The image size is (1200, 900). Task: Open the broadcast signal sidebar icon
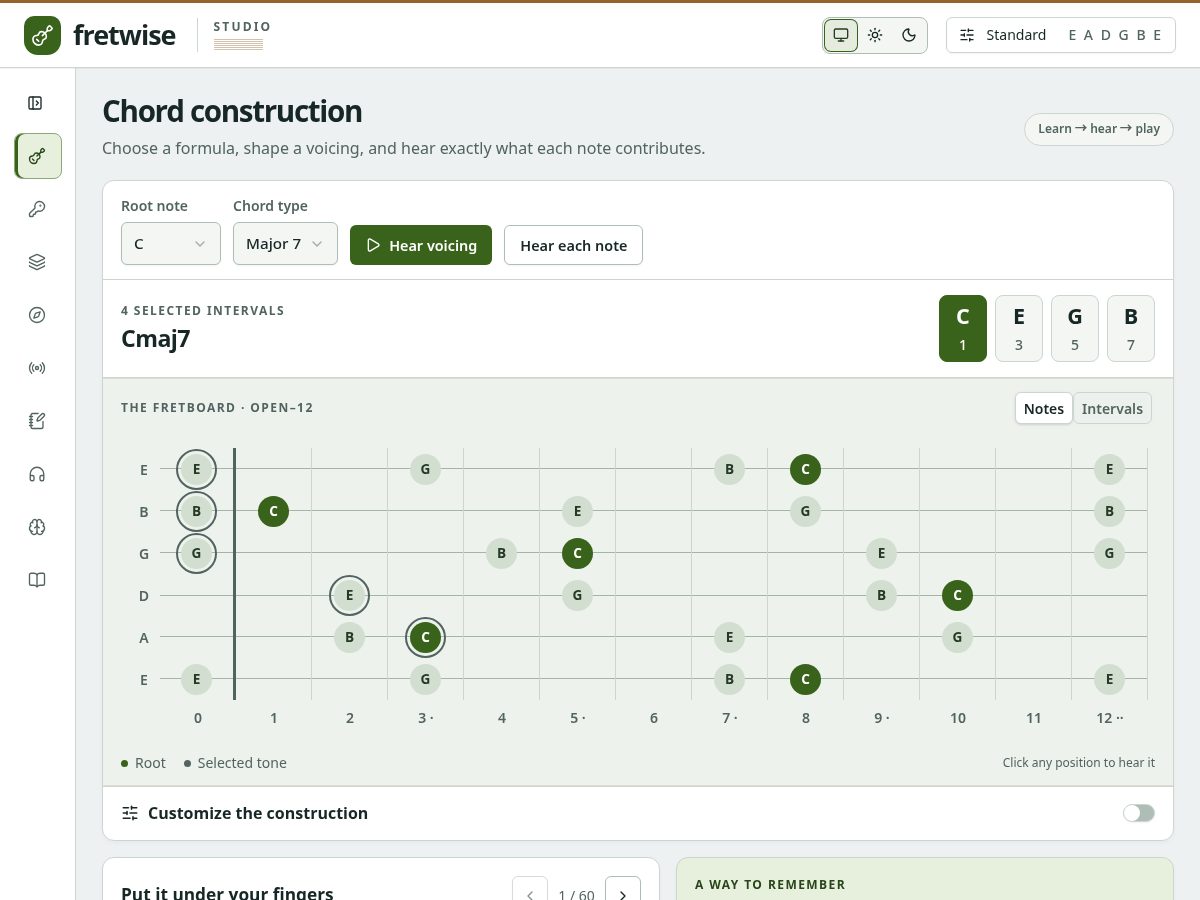tap(37, 368)
